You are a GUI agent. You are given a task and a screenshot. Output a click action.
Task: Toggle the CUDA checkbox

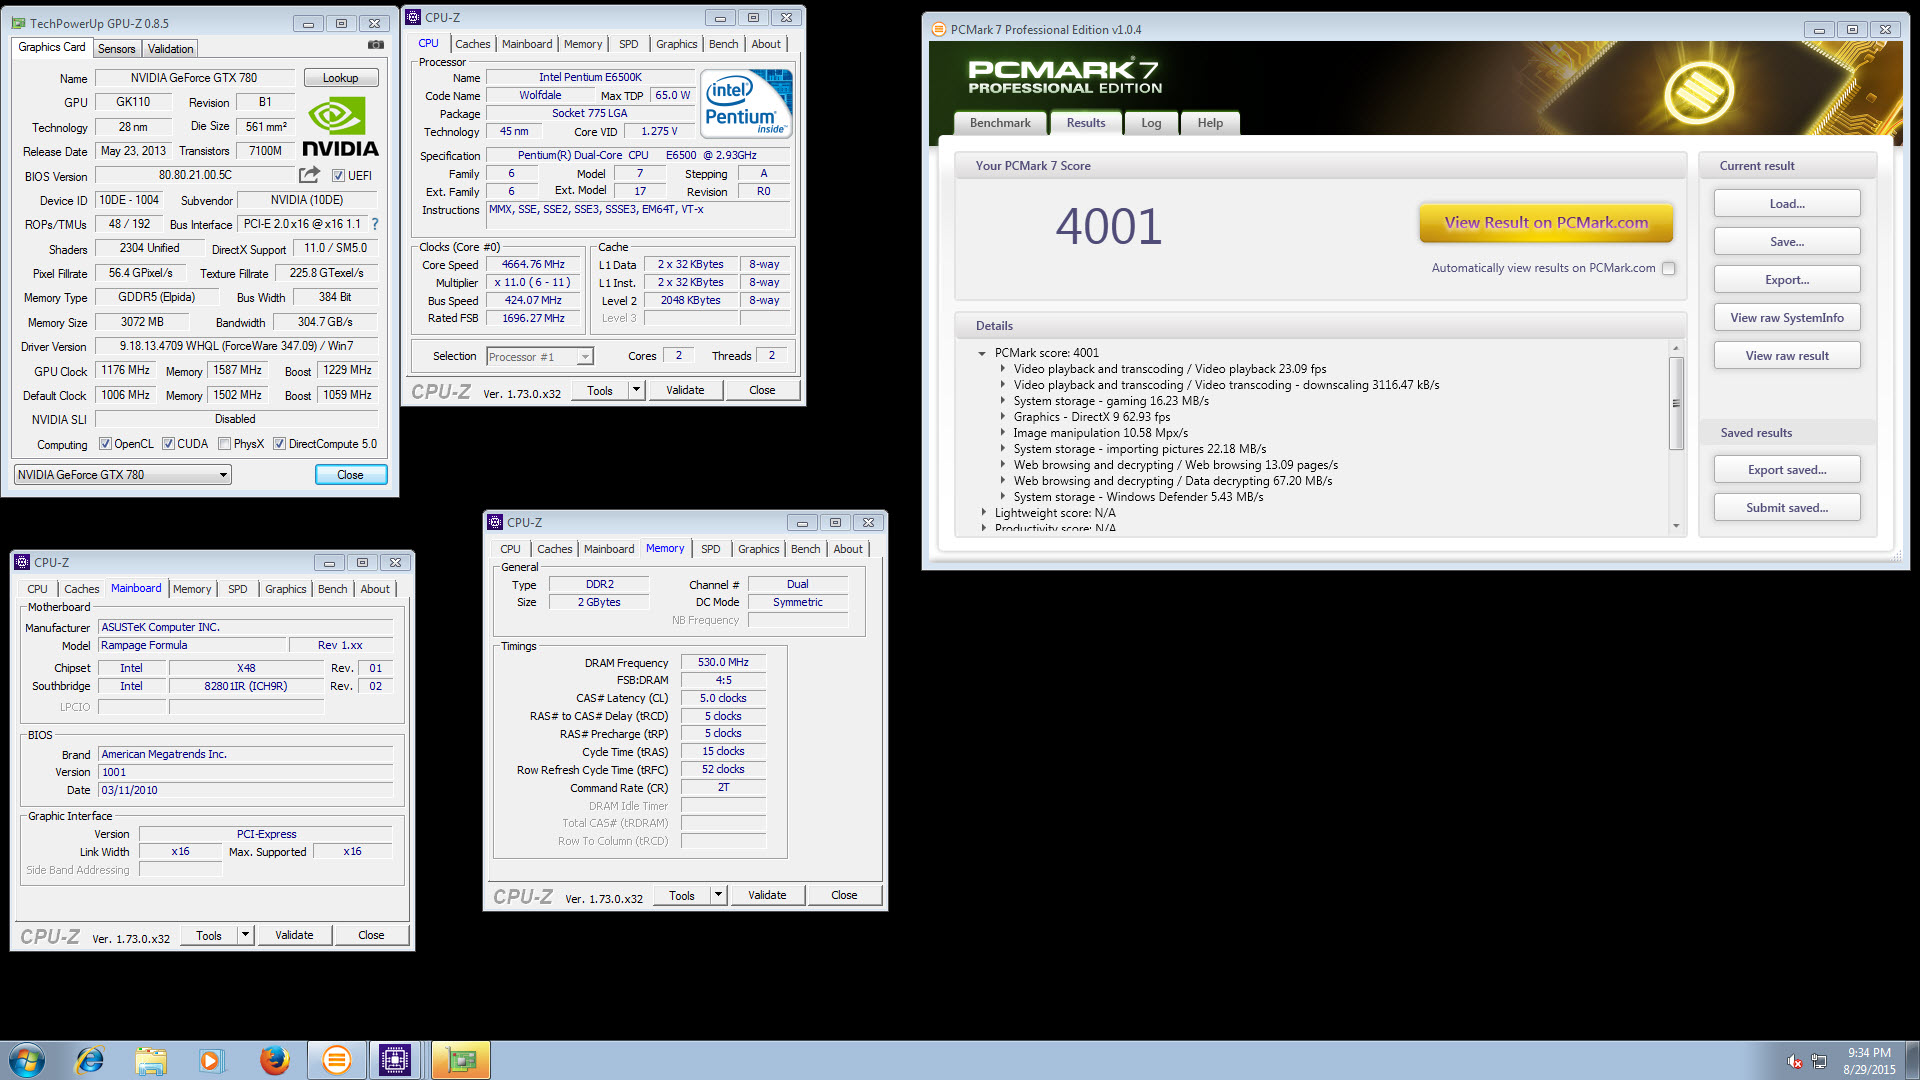[x=168, y=444]
